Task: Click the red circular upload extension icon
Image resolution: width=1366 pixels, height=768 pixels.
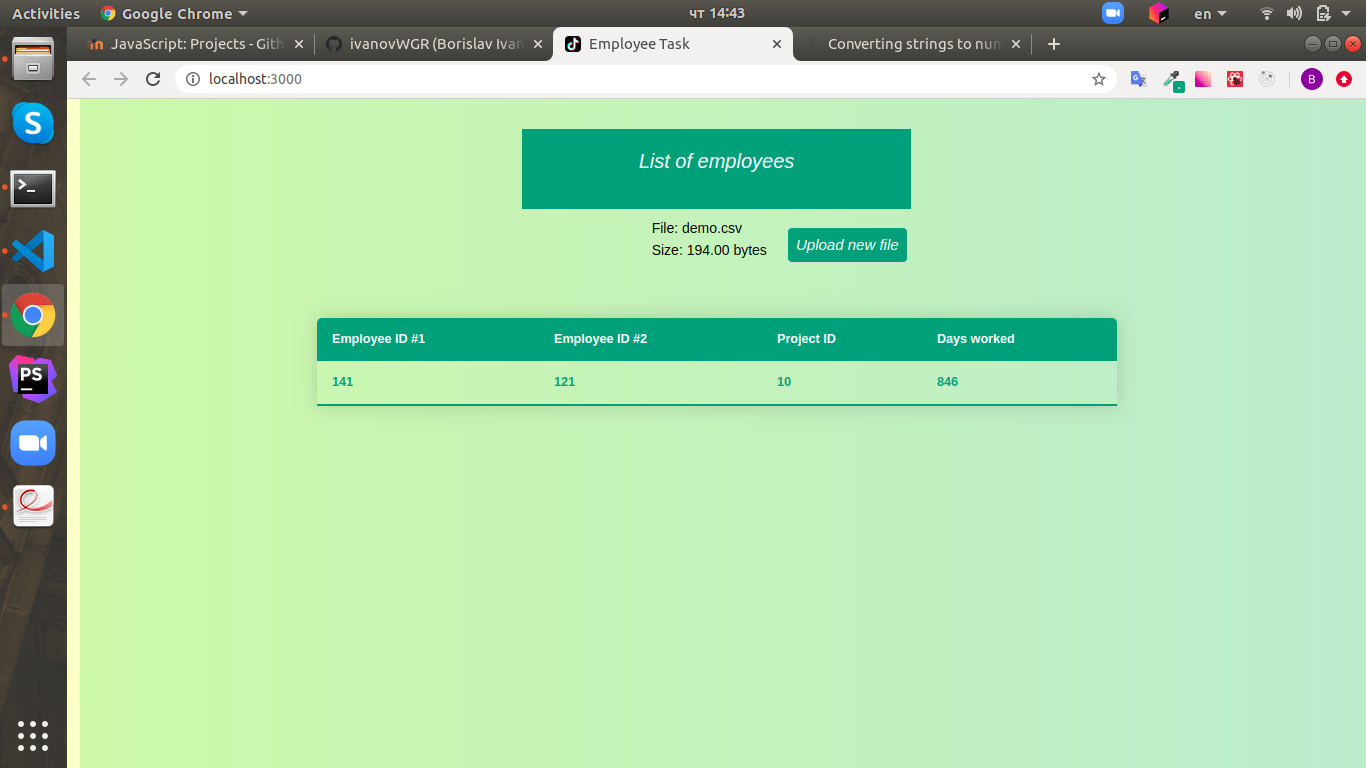Action: coord(1343,79)
